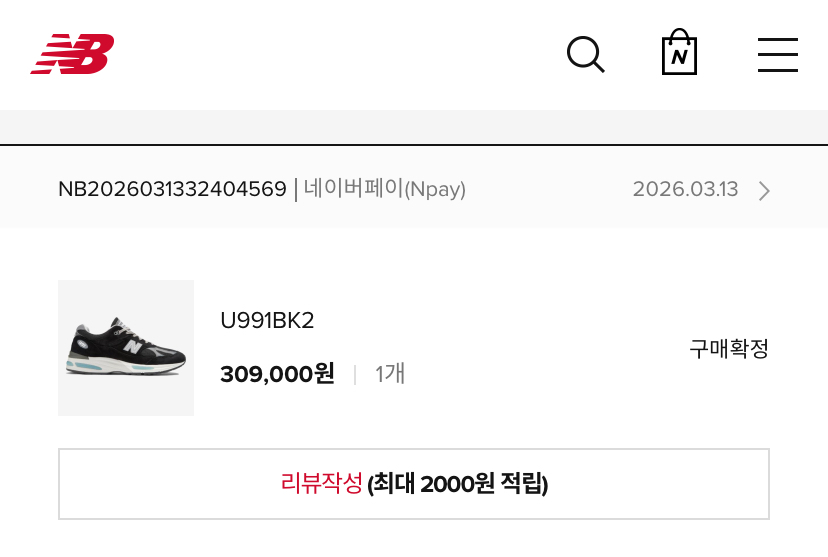This screenshot has height=557, width=828.
Task: Click the 1개 quantity text
Action: point(390,374)
